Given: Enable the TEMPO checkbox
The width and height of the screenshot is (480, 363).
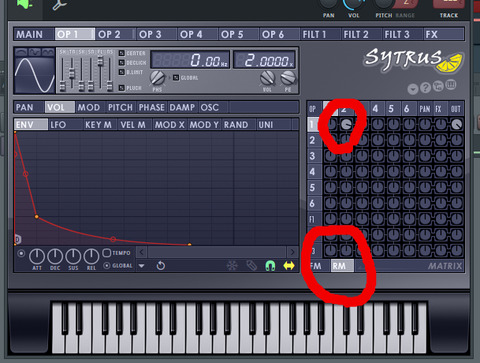Looking at the screenshot, I should click(106, 253).
